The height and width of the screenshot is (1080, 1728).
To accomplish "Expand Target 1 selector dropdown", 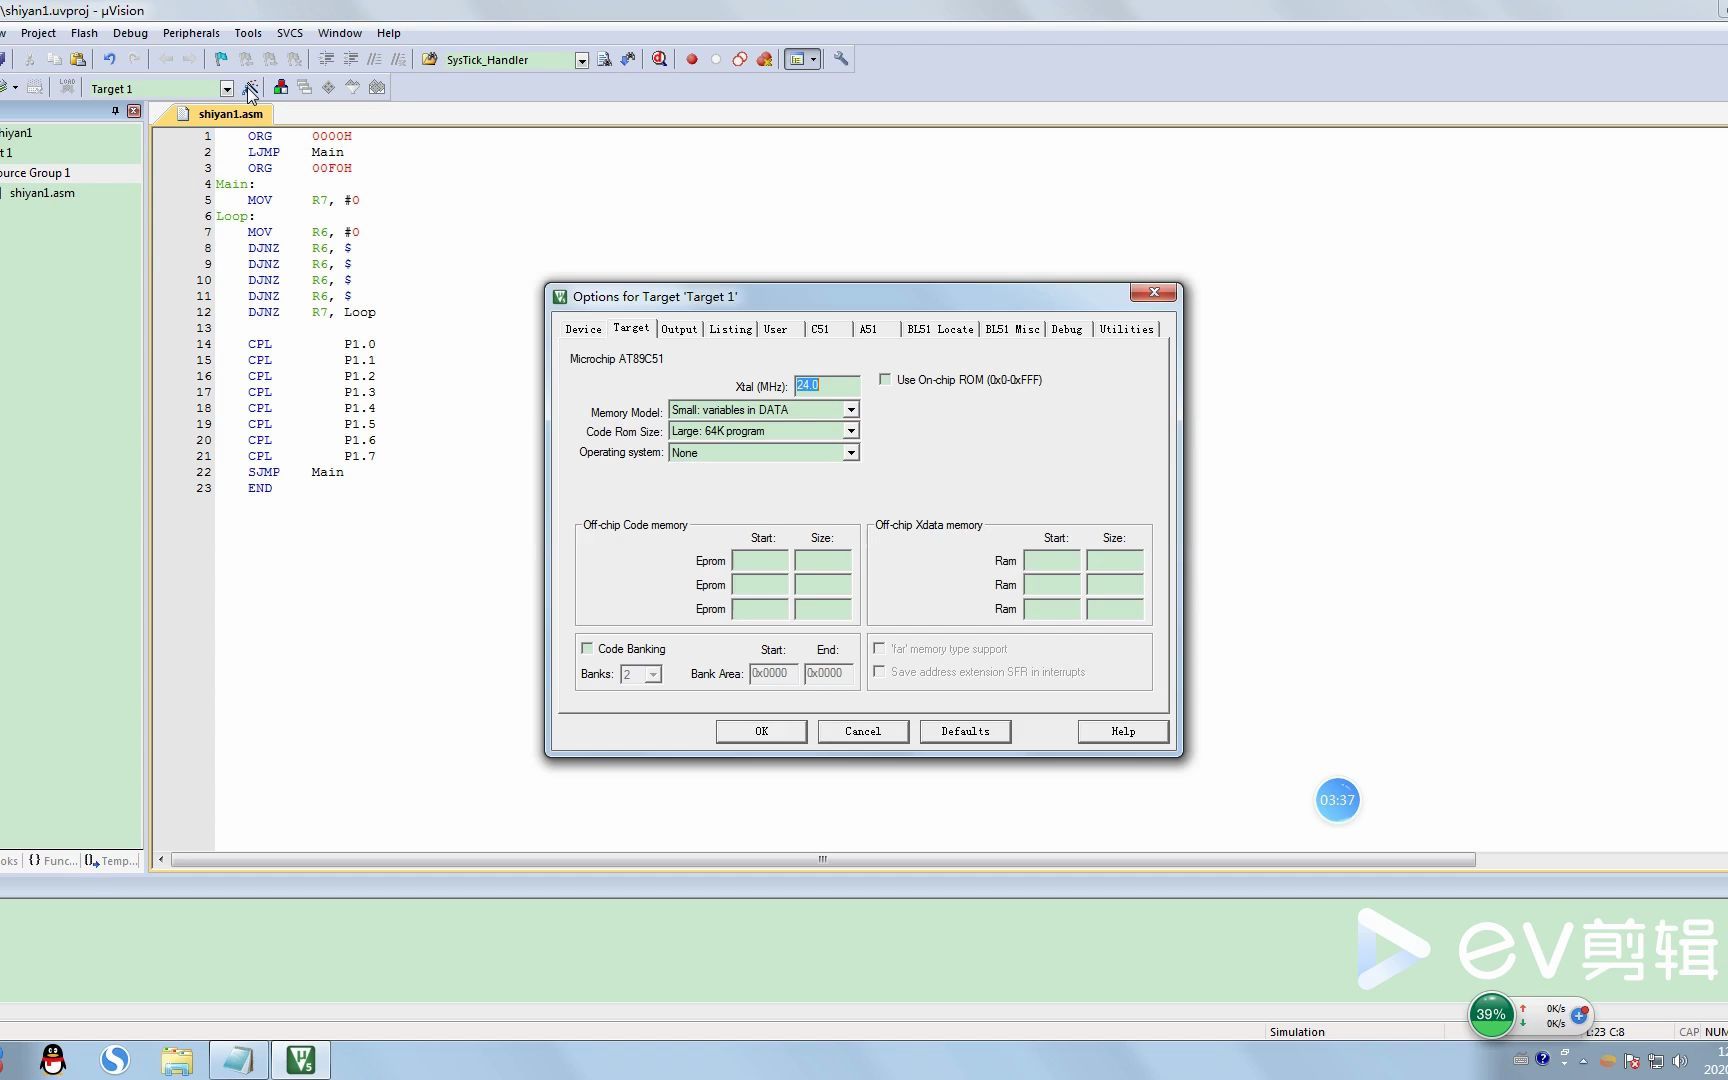I will [x=227, y=89].
